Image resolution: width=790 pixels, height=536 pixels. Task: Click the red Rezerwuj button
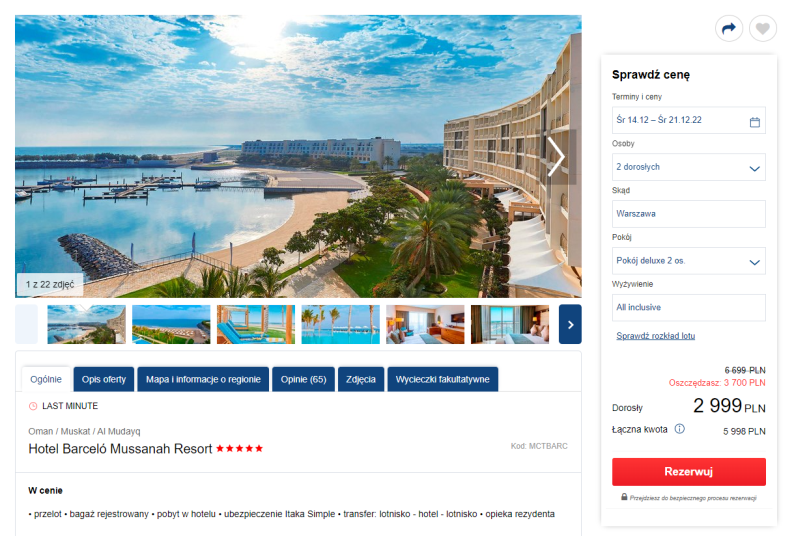point(689,472)
